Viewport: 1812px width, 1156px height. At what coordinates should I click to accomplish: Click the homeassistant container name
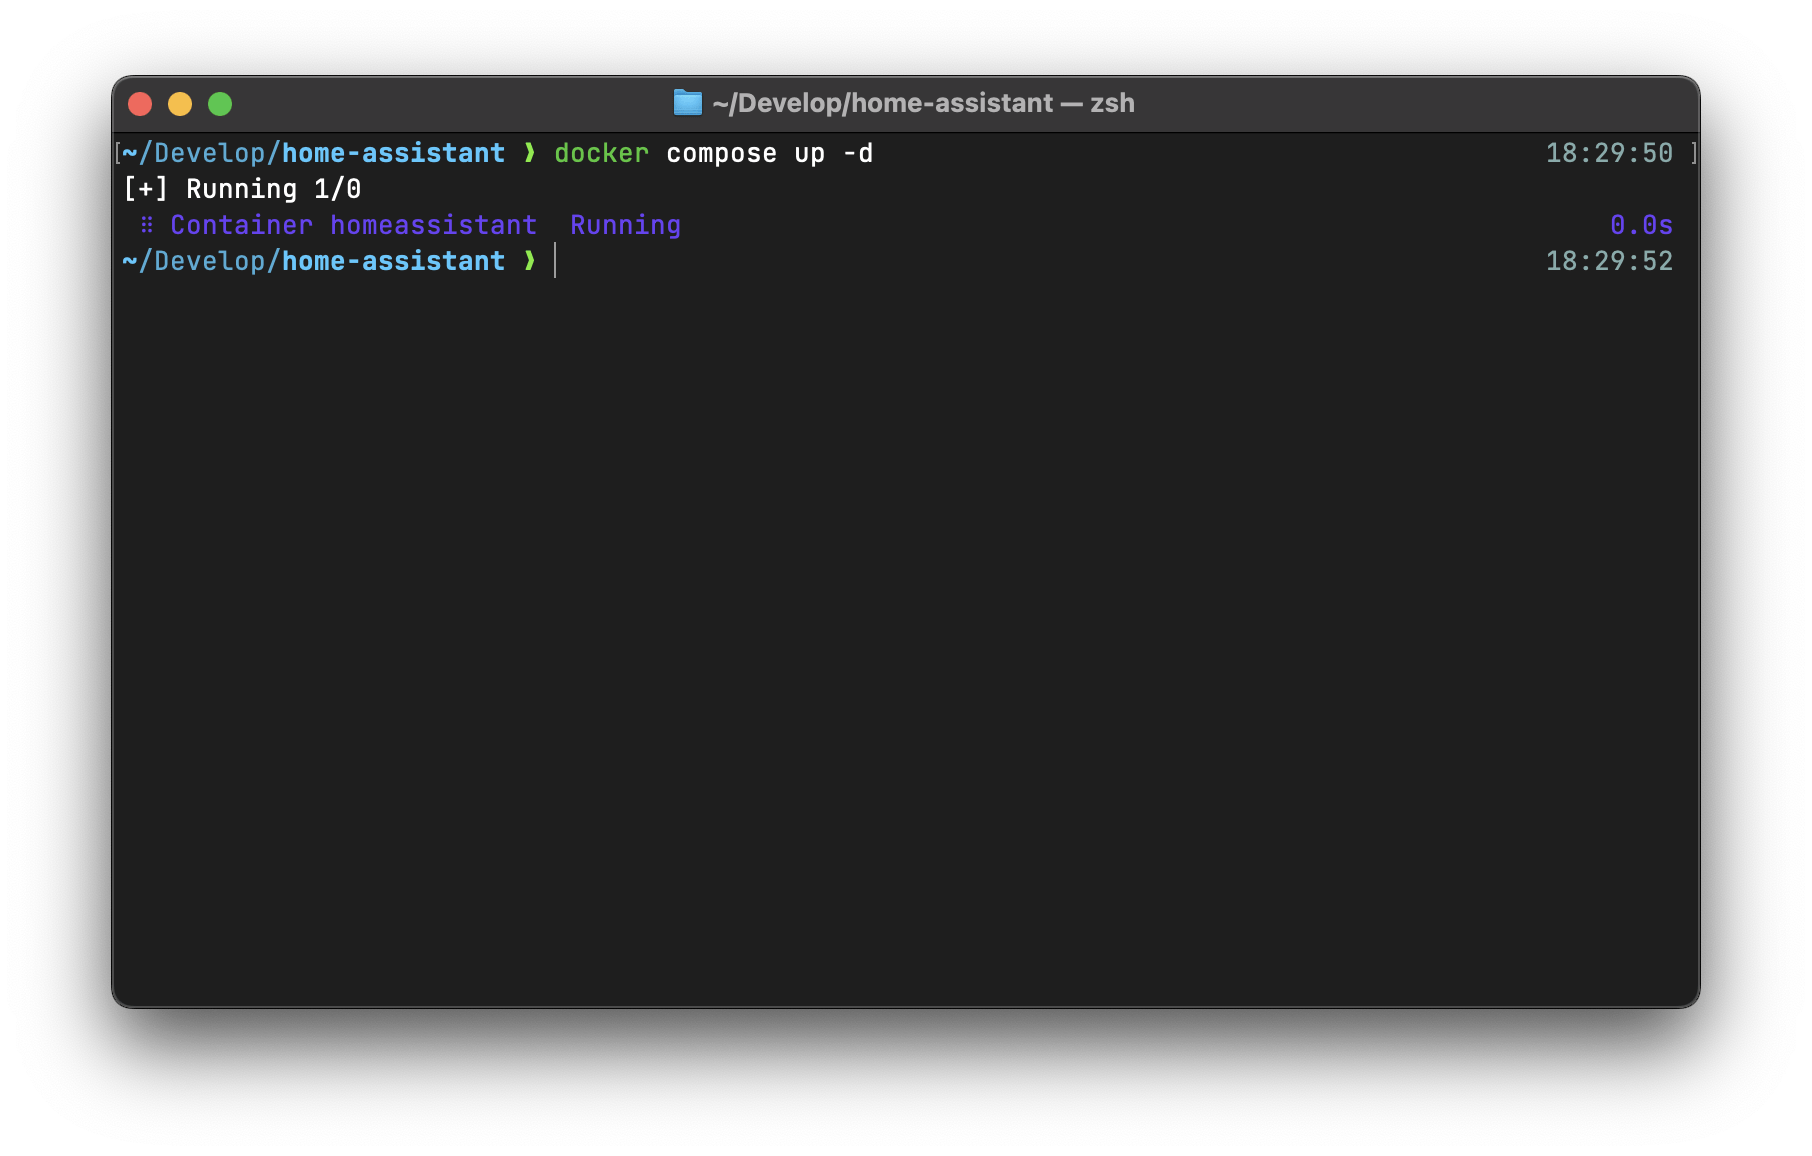433,225
